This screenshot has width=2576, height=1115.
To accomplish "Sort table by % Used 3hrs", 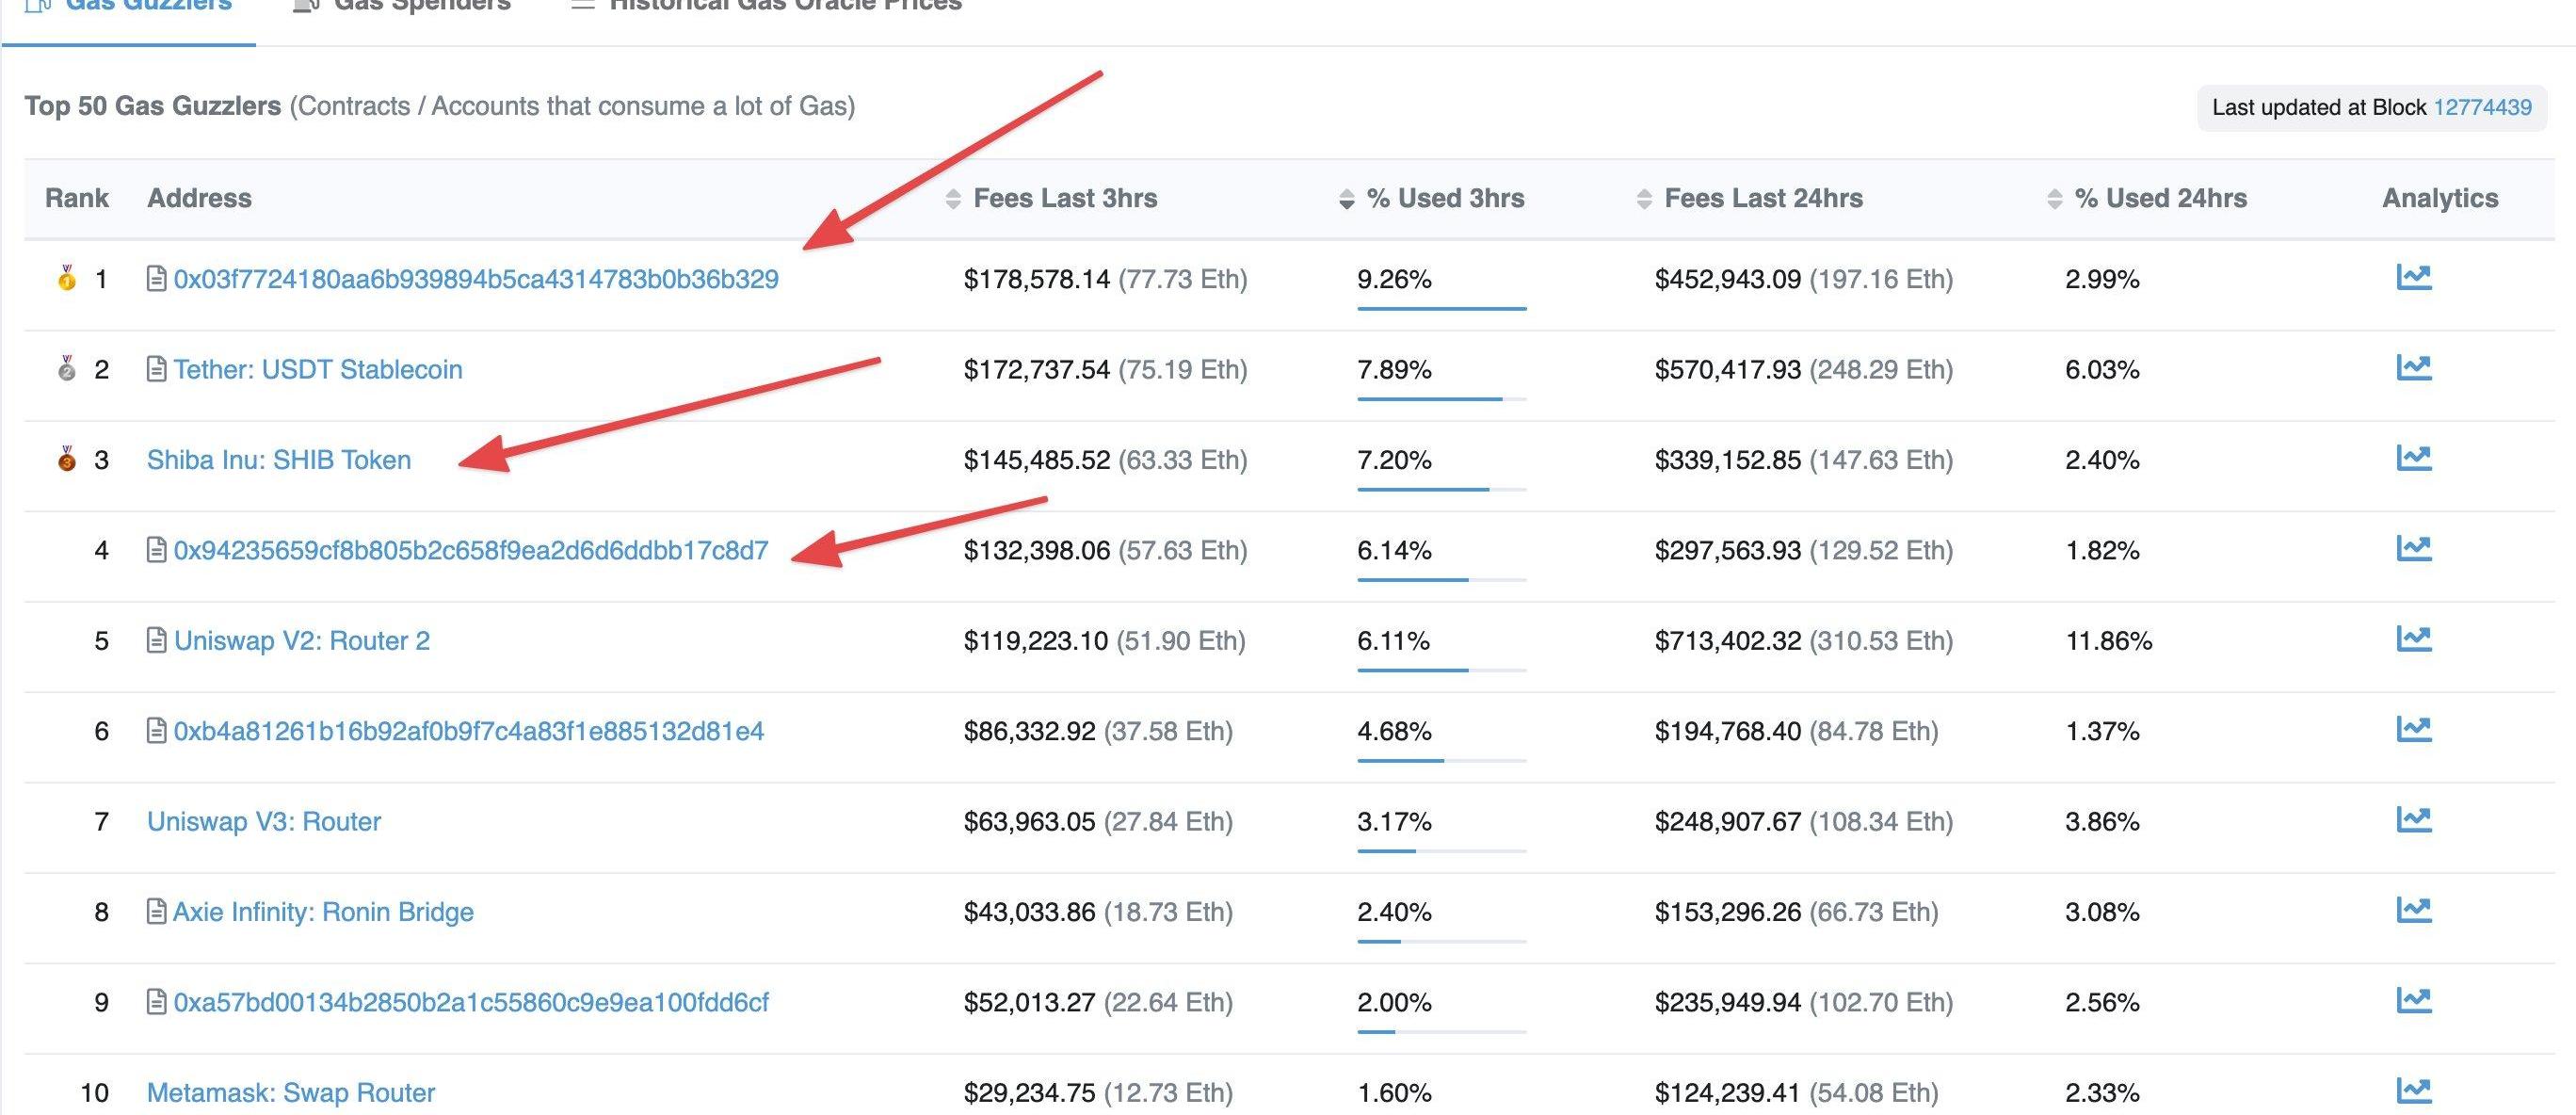I will 1432,198.
